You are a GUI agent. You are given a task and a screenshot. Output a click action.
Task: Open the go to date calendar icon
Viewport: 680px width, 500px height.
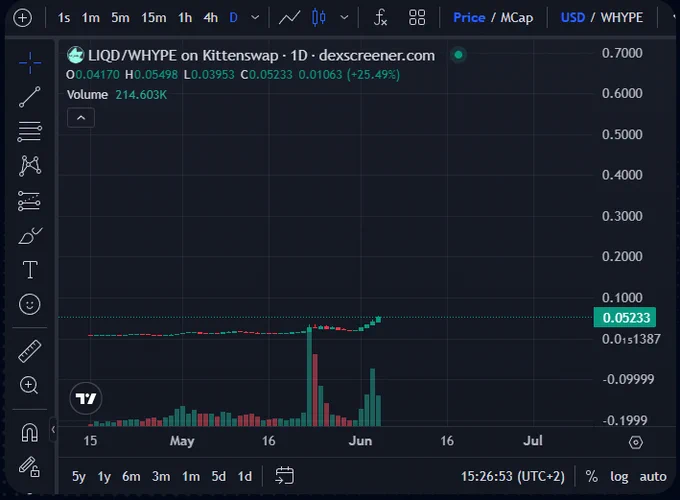[284, 476]
